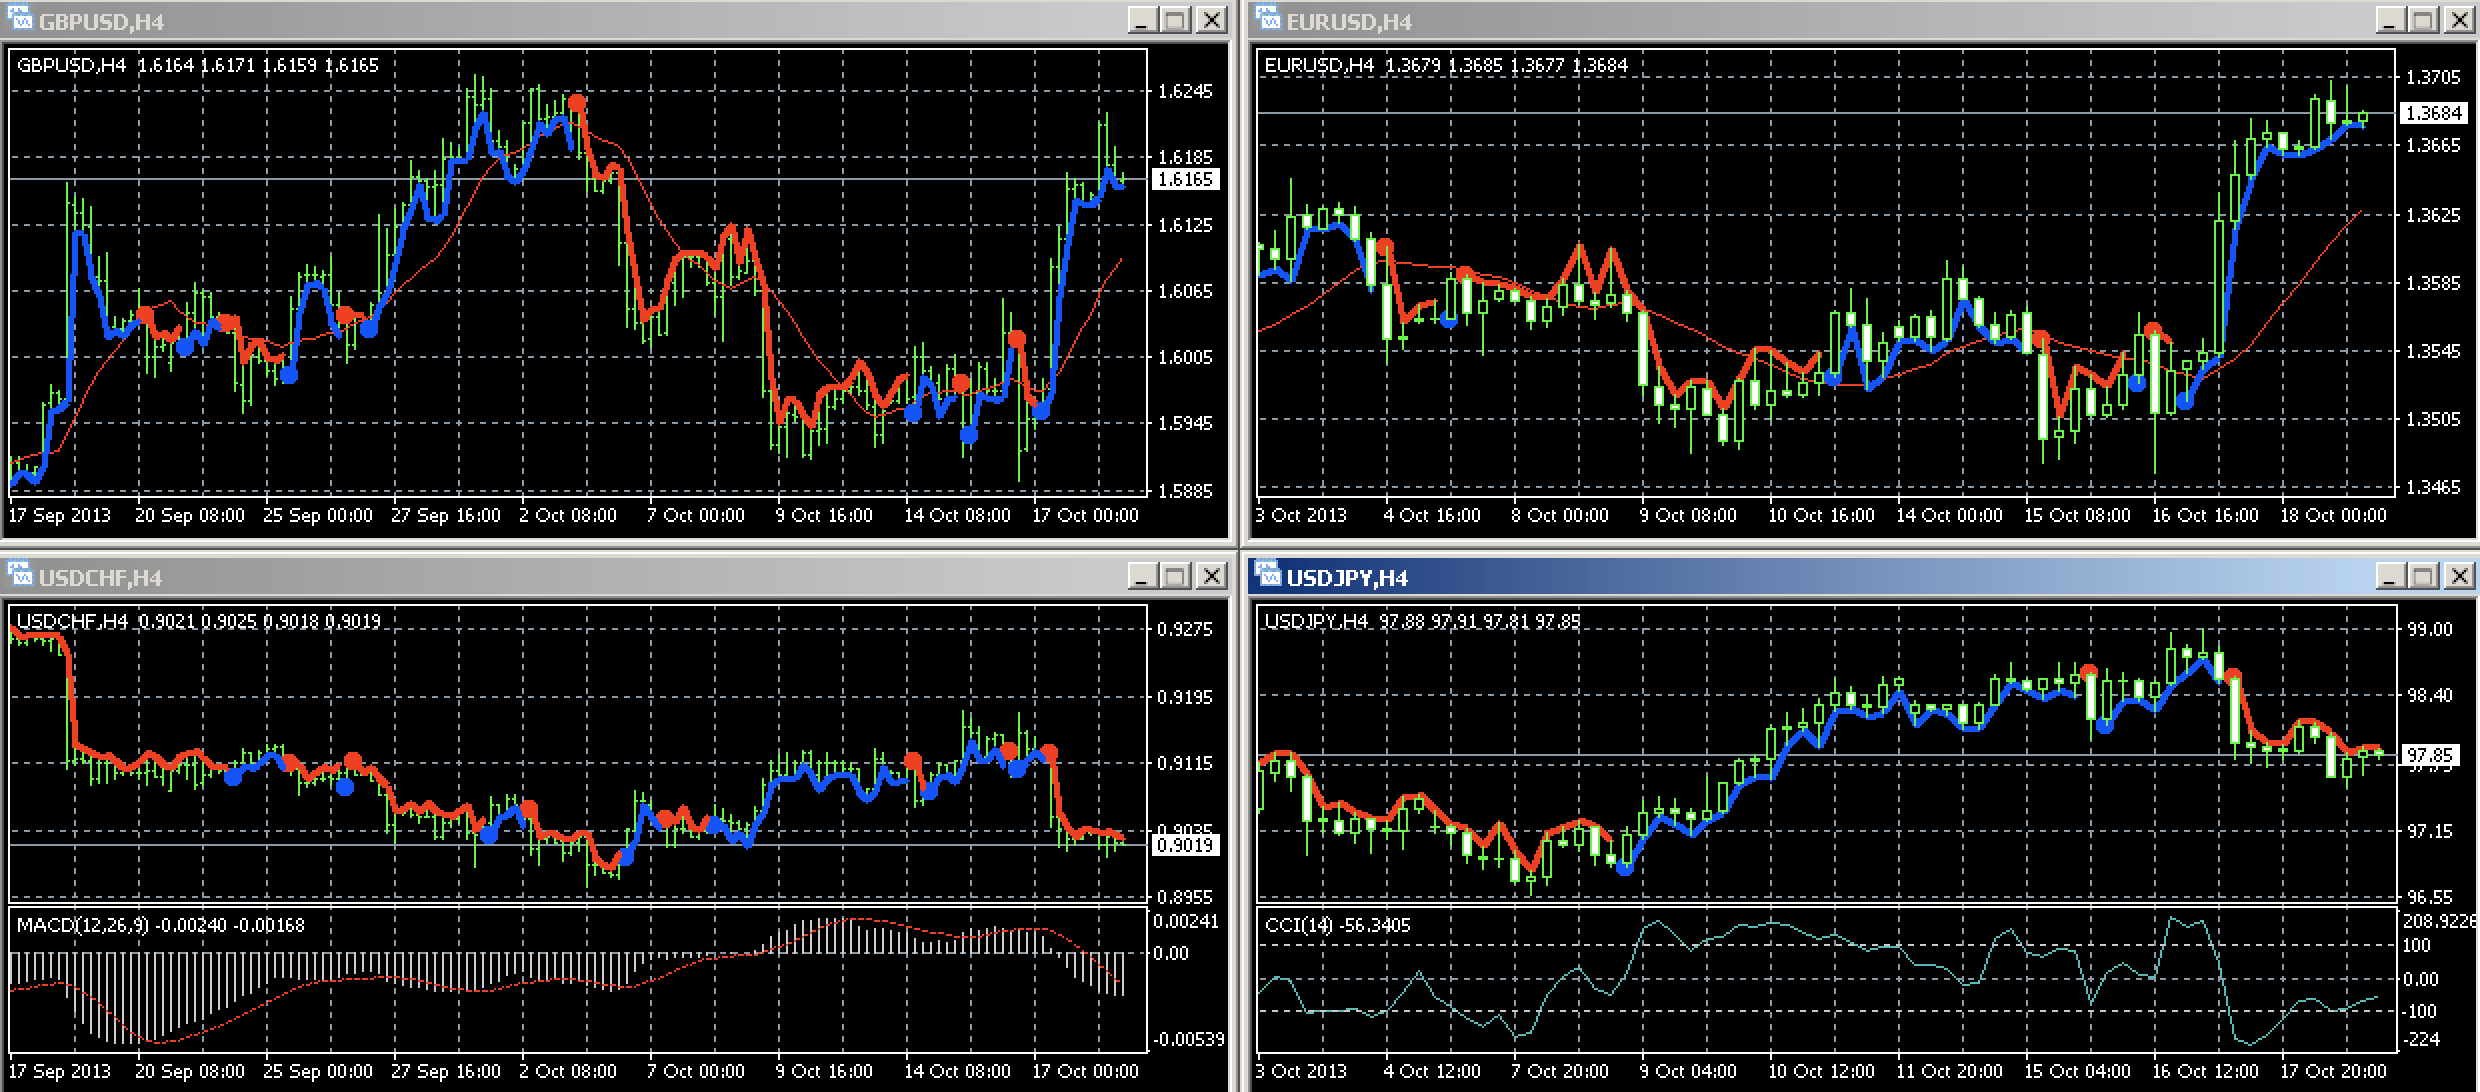Click the 1.6165 current price label

(x=1184, y=179)
